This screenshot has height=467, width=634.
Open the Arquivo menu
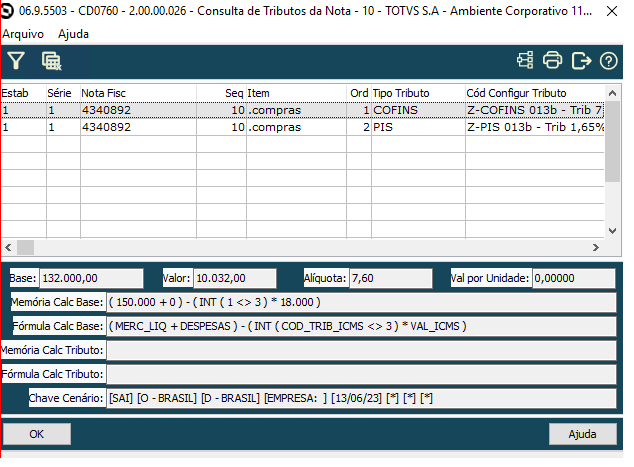pyautogui.click(x=23, y=34)
